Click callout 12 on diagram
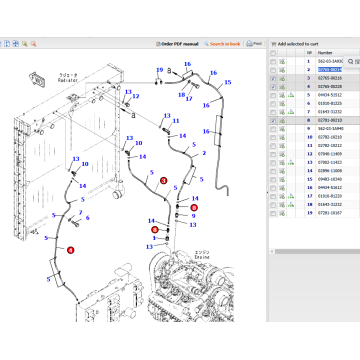Image resolution: width=360 pixels, height=360 pixels. (136, 96)
